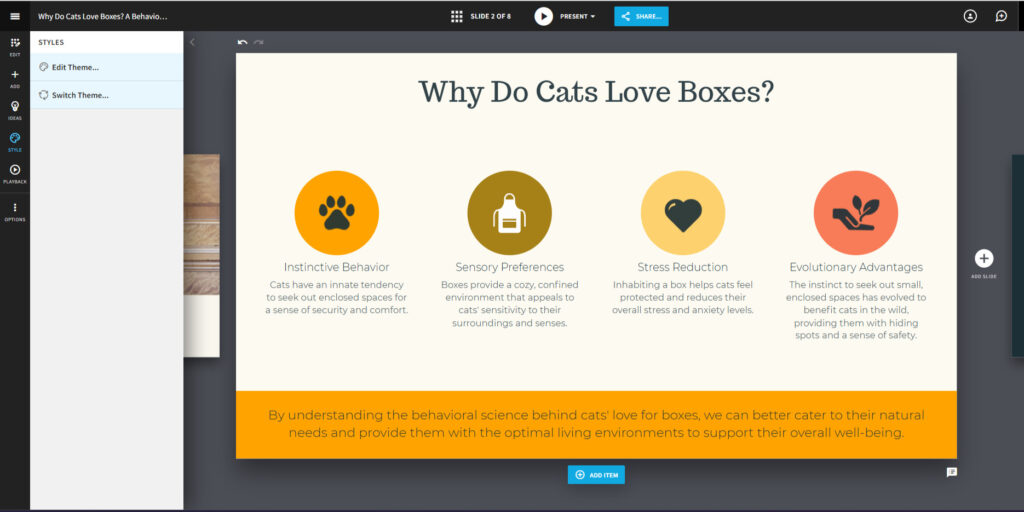Select the Evolutionary Advantages heading
Screen dimensions: 1024x512
[x=856, y=267]
